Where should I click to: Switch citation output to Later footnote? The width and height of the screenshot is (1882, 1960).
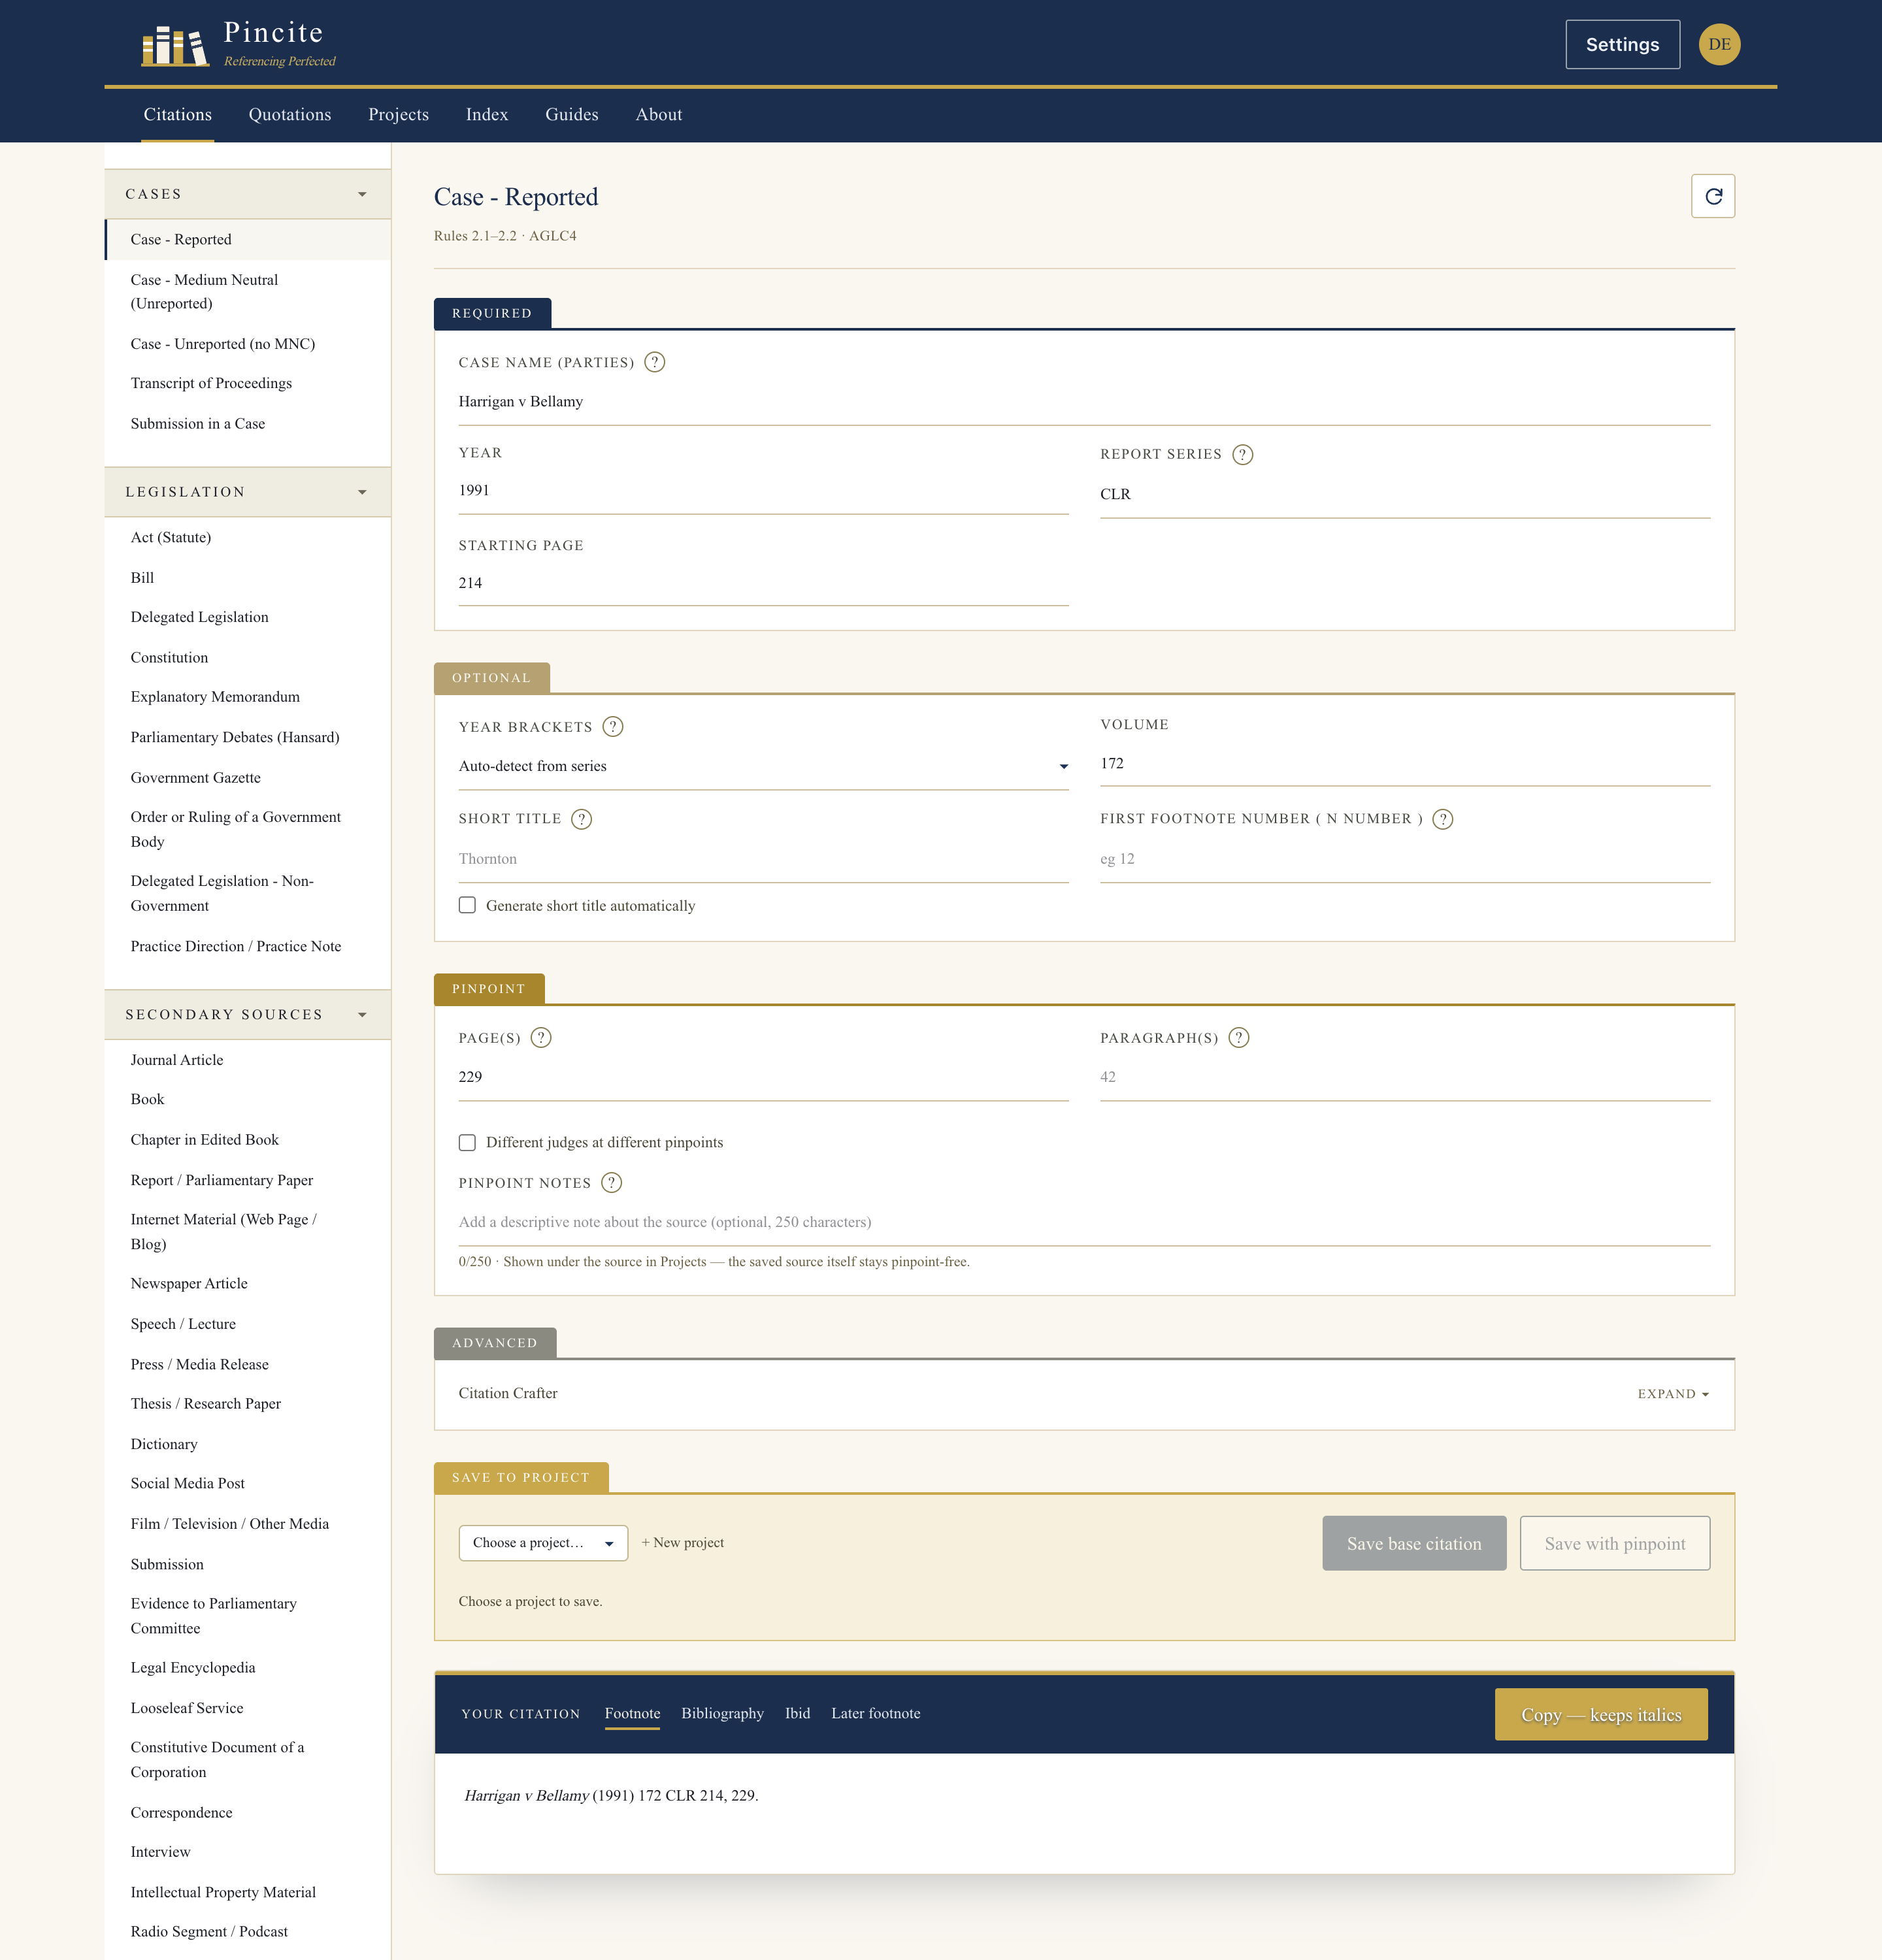[875, 1714]
